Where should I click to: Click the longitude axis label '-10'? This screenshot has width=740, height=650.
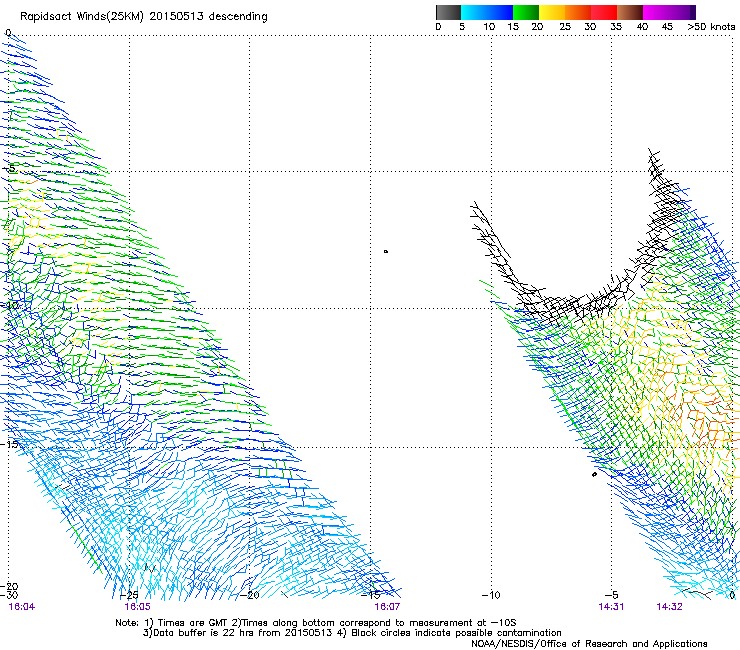tap(491, 595)
